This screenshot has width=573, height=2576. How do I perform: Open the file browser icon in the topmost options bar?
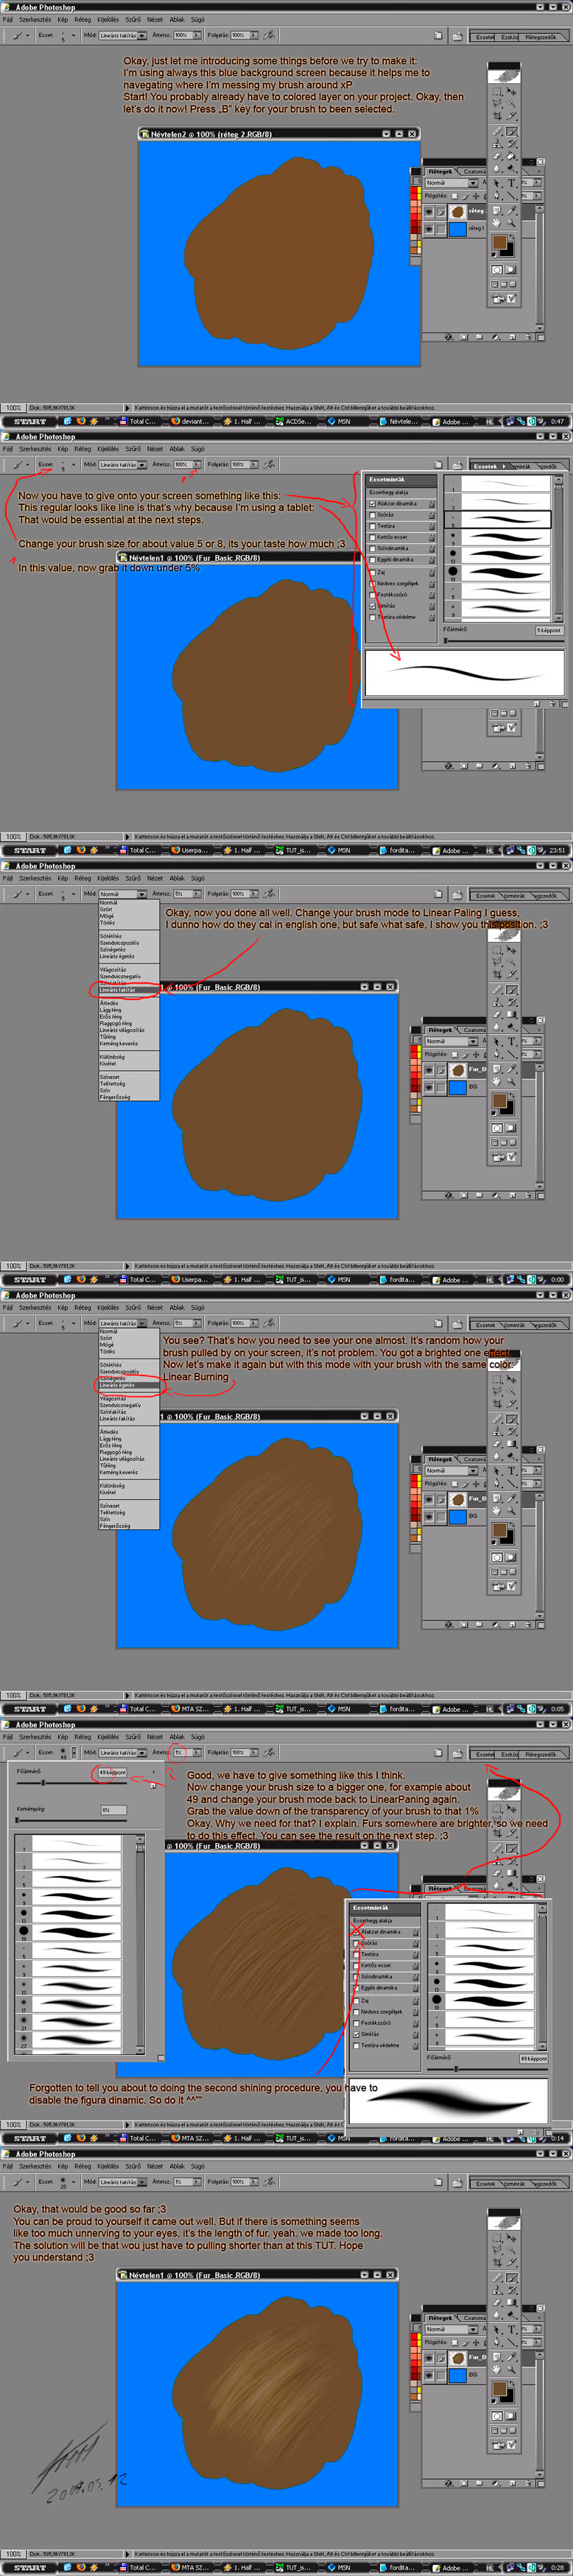point(459,36)
